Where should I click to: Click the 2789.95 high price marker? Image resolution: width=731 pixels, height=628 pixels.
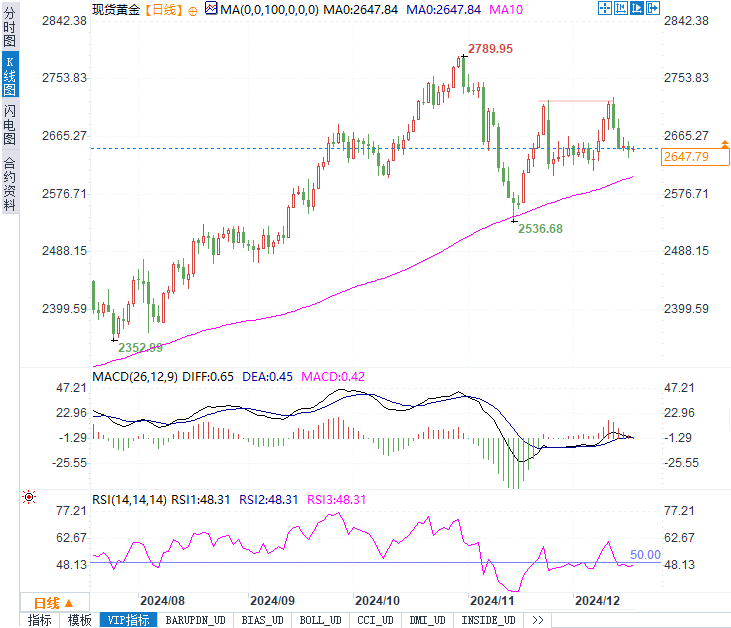pyautogui.click(x=490, y=48)
